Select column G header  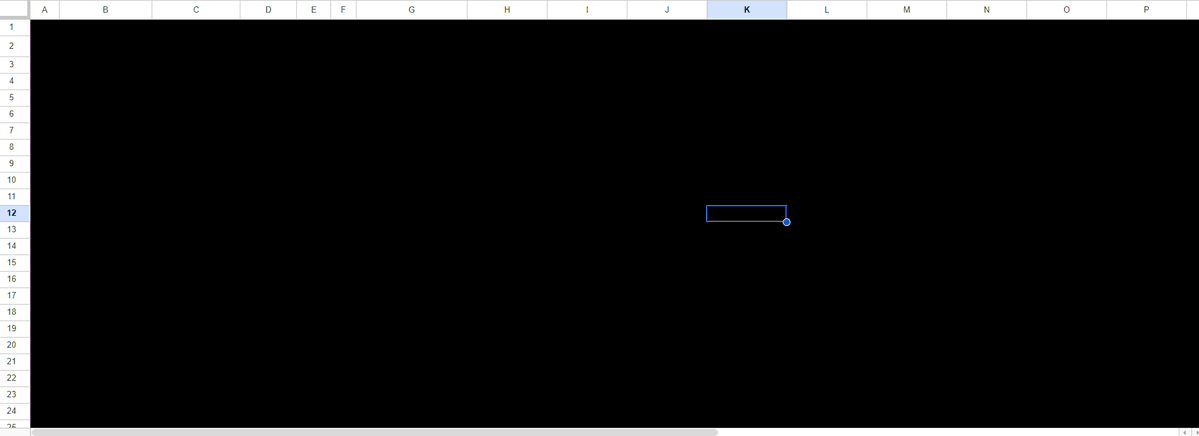[412, 9]
